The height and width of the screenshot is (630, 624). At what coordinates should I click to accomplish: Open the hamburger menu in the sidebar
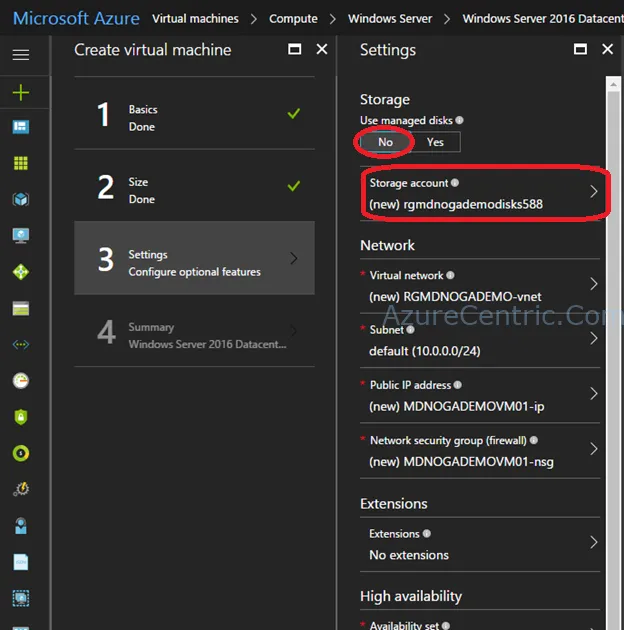click(x=21, y=55)
